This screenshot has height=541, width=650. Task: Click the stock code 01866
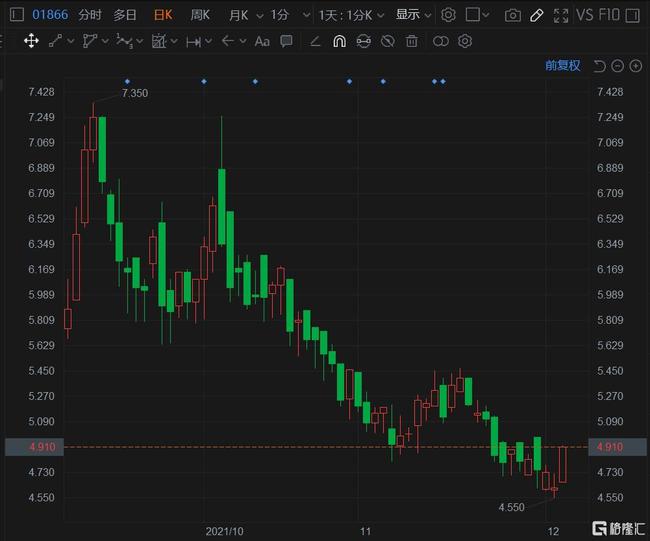pyautogui.click(x=50, y=15)
